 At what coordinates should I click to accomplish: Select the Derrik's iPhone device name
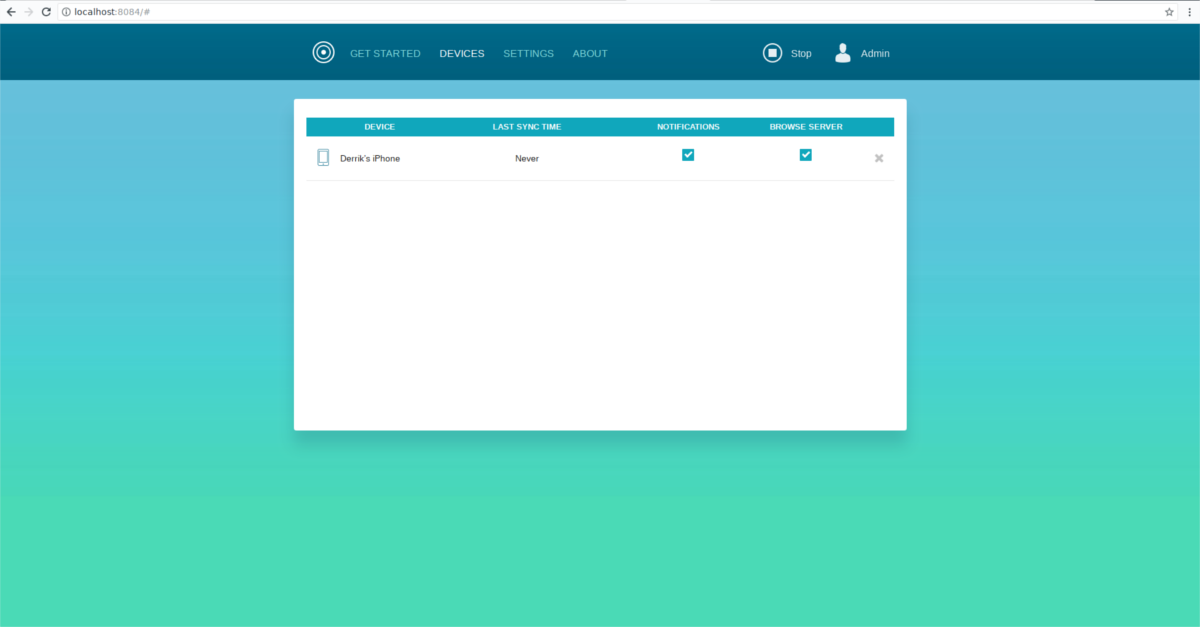(x=370, y=159)
